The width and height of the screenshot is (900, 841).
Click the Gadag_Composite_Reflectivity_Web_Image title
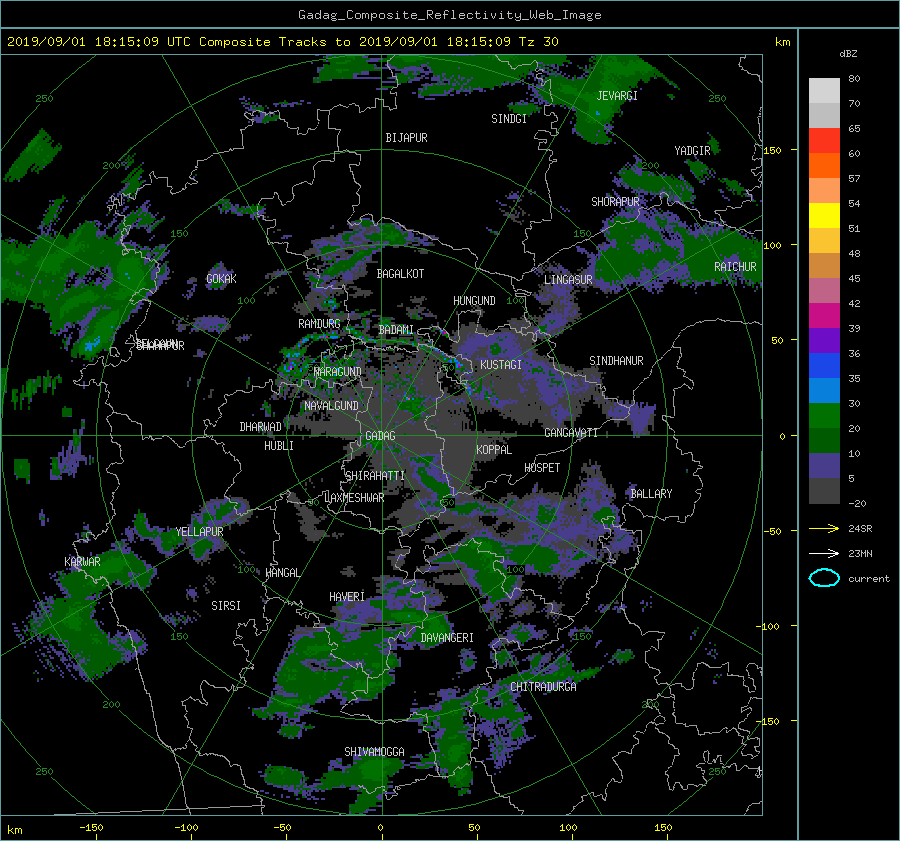pyautogui.click(x=449, y=15)
